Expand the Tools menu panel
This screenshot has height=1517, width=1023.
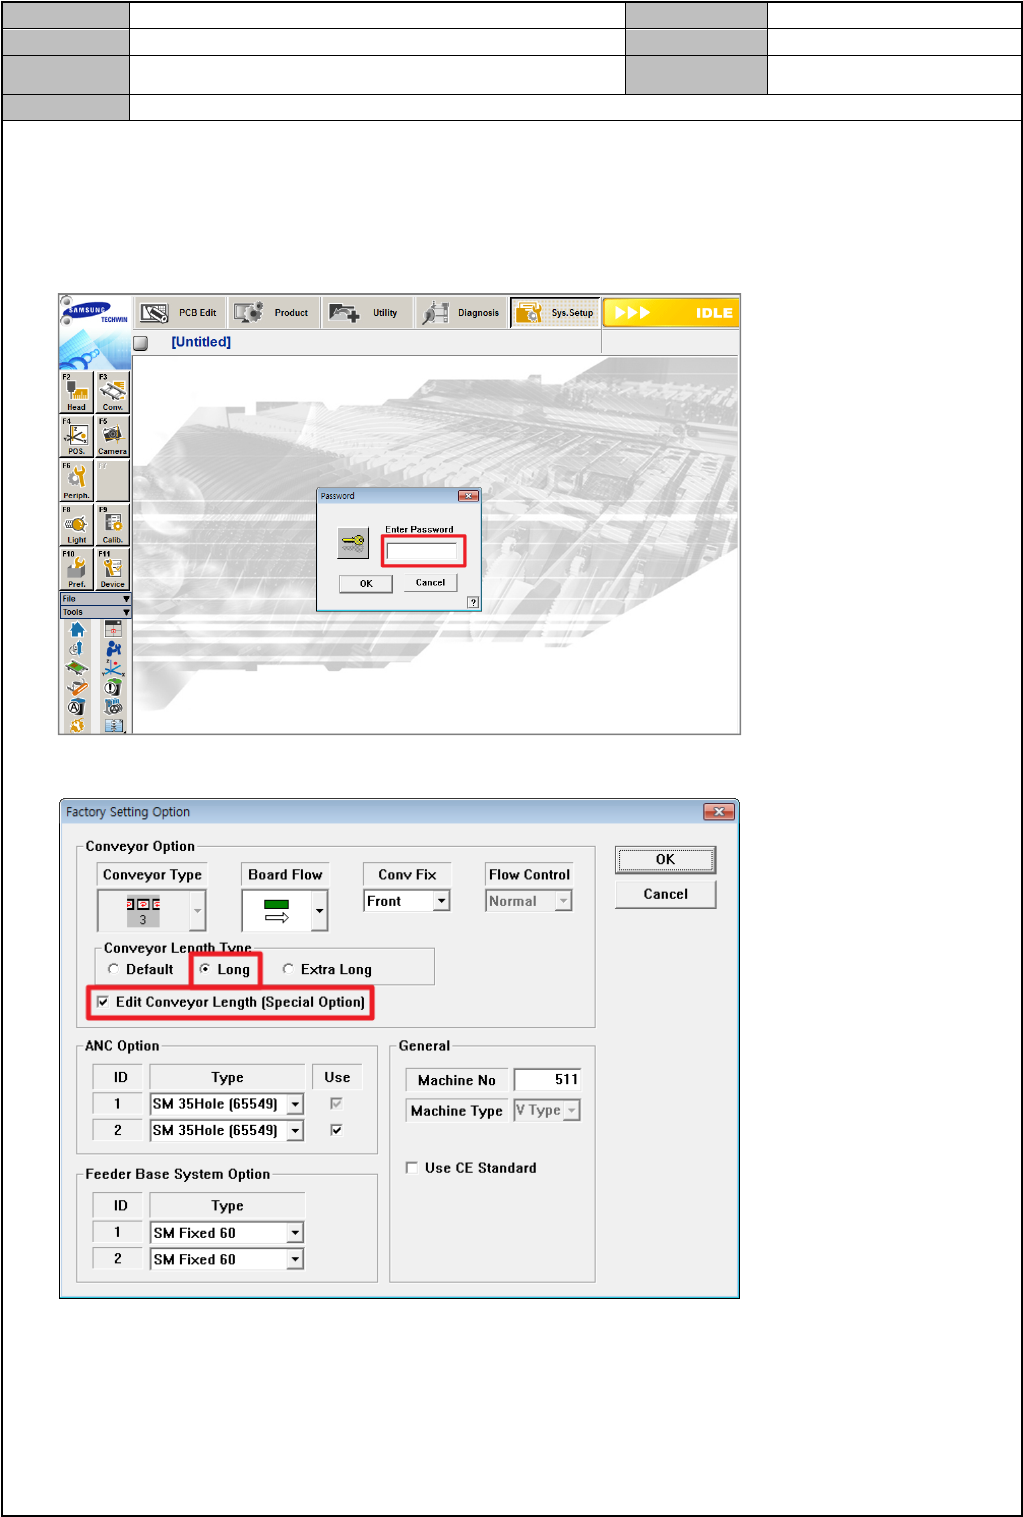[95, 611]
